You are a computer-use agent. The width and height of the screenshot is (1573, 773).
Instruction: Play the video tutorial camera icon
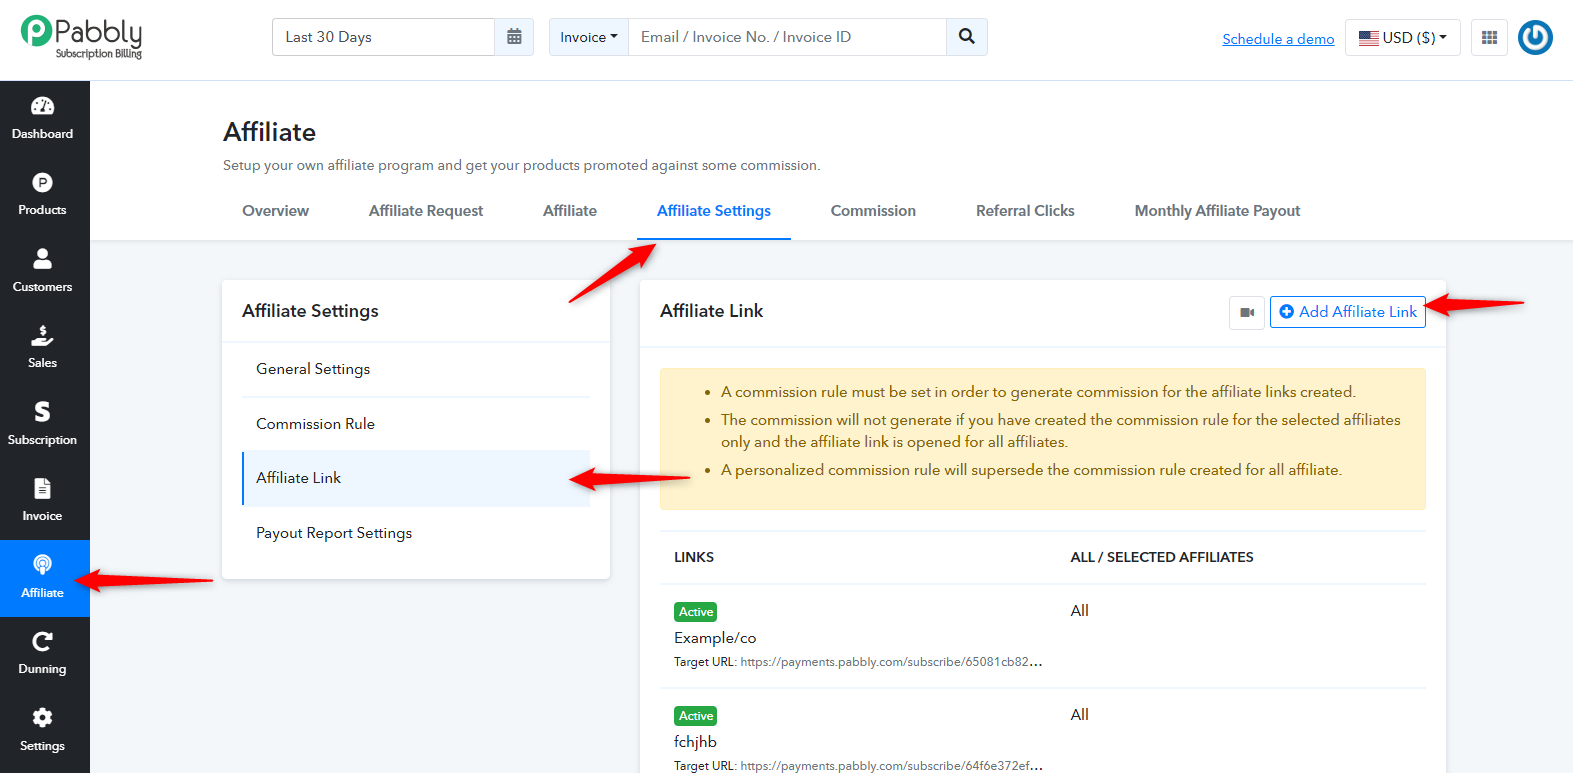tap(1247, 312)
